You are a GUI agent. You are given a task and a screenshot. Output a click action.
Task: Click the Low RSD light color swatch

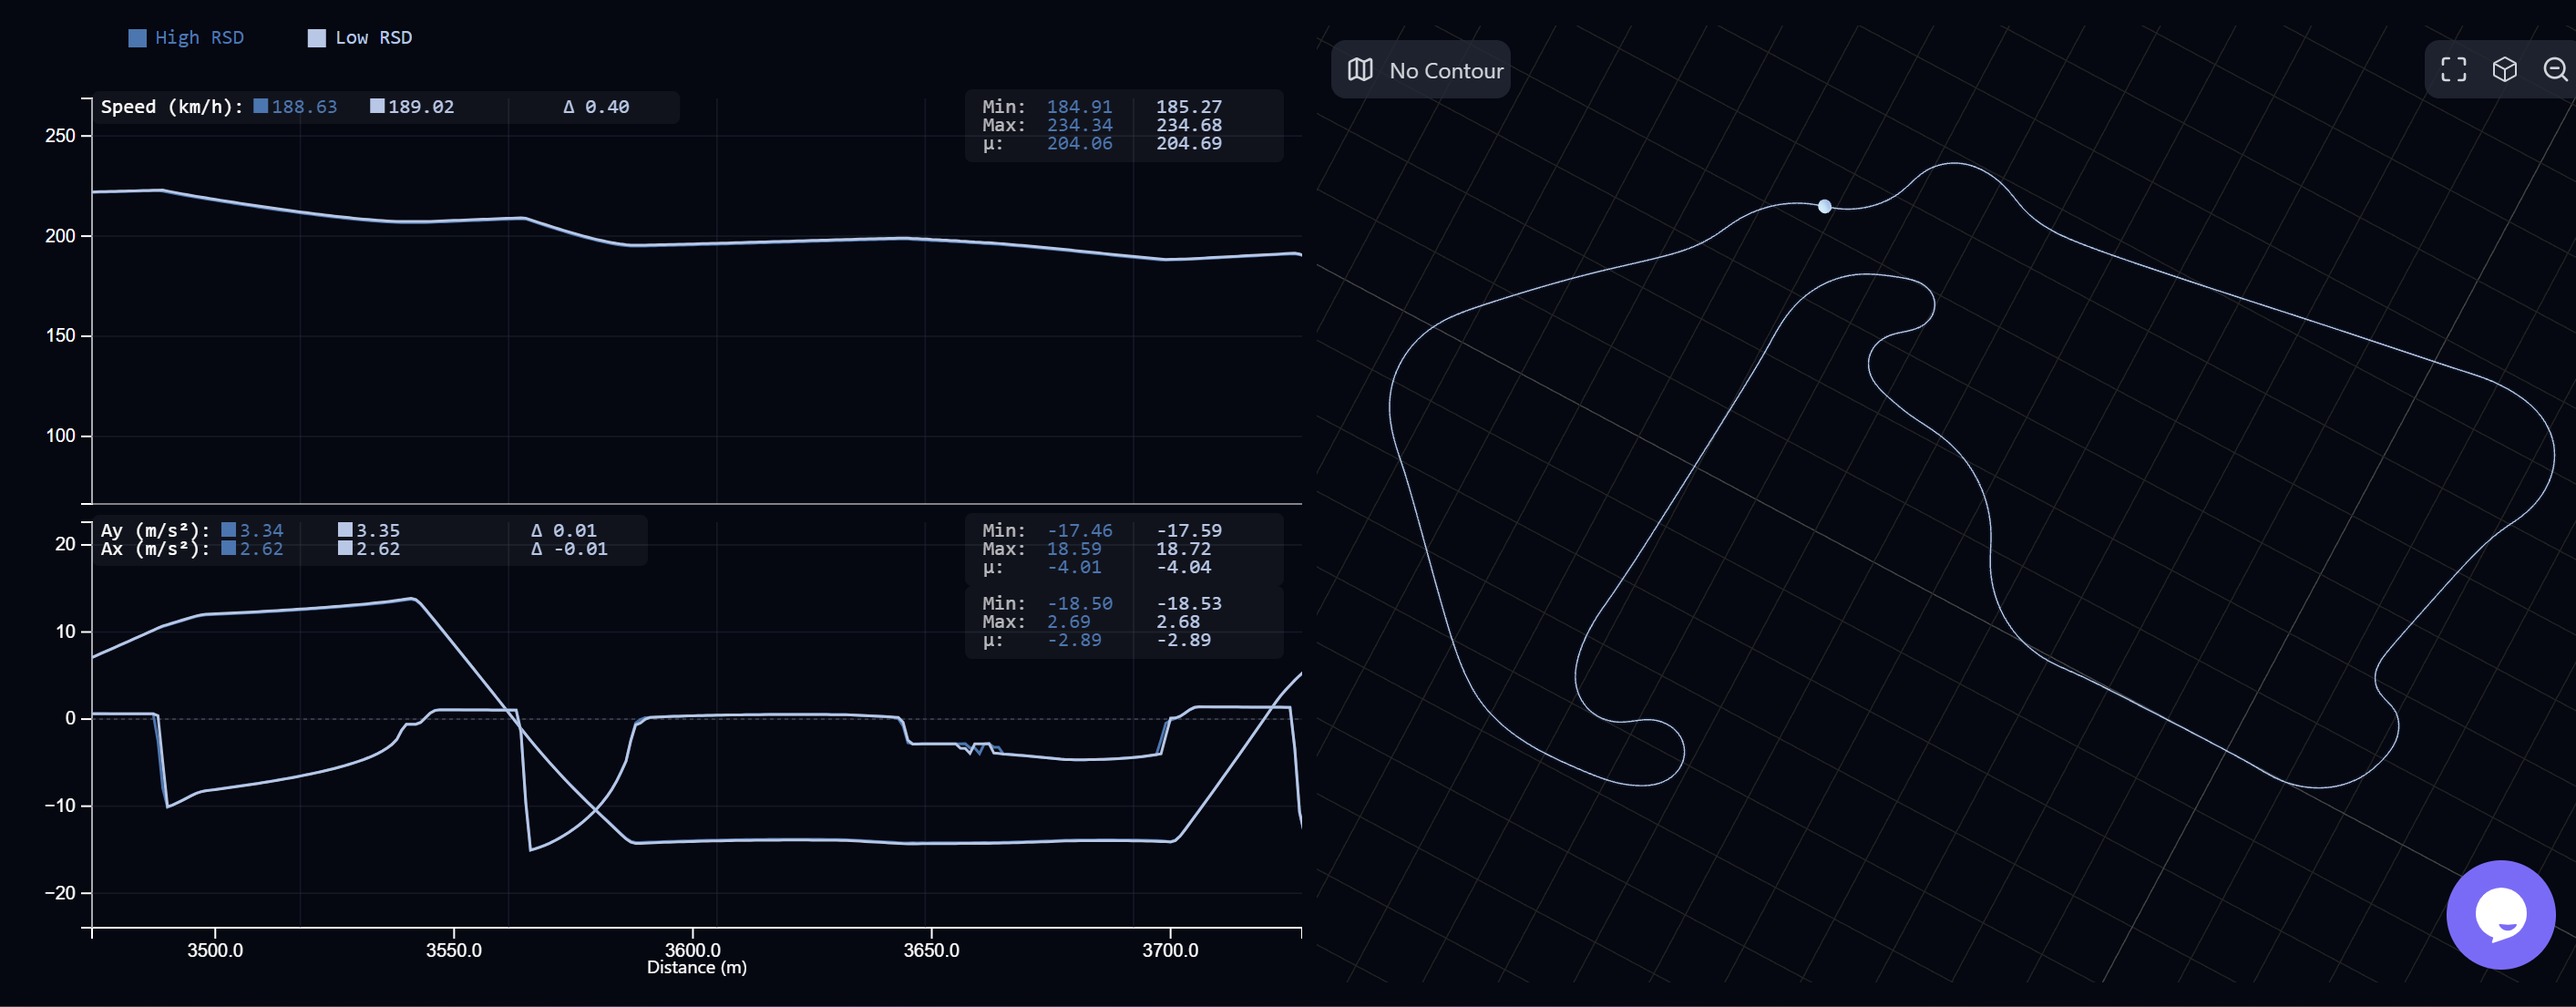(x=316, y=38)
